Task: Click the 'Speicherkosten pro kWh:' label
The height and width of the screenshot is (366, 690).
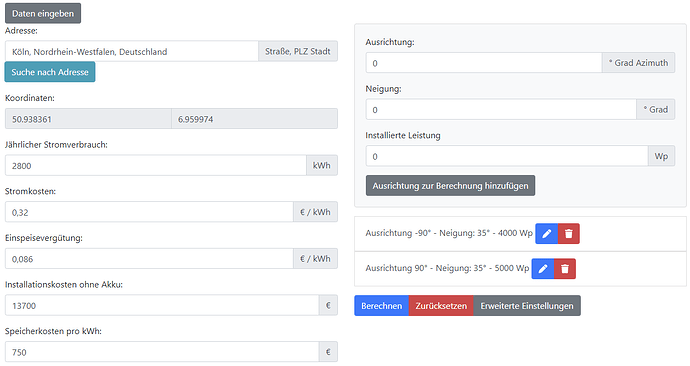Action: click(53, 331)
